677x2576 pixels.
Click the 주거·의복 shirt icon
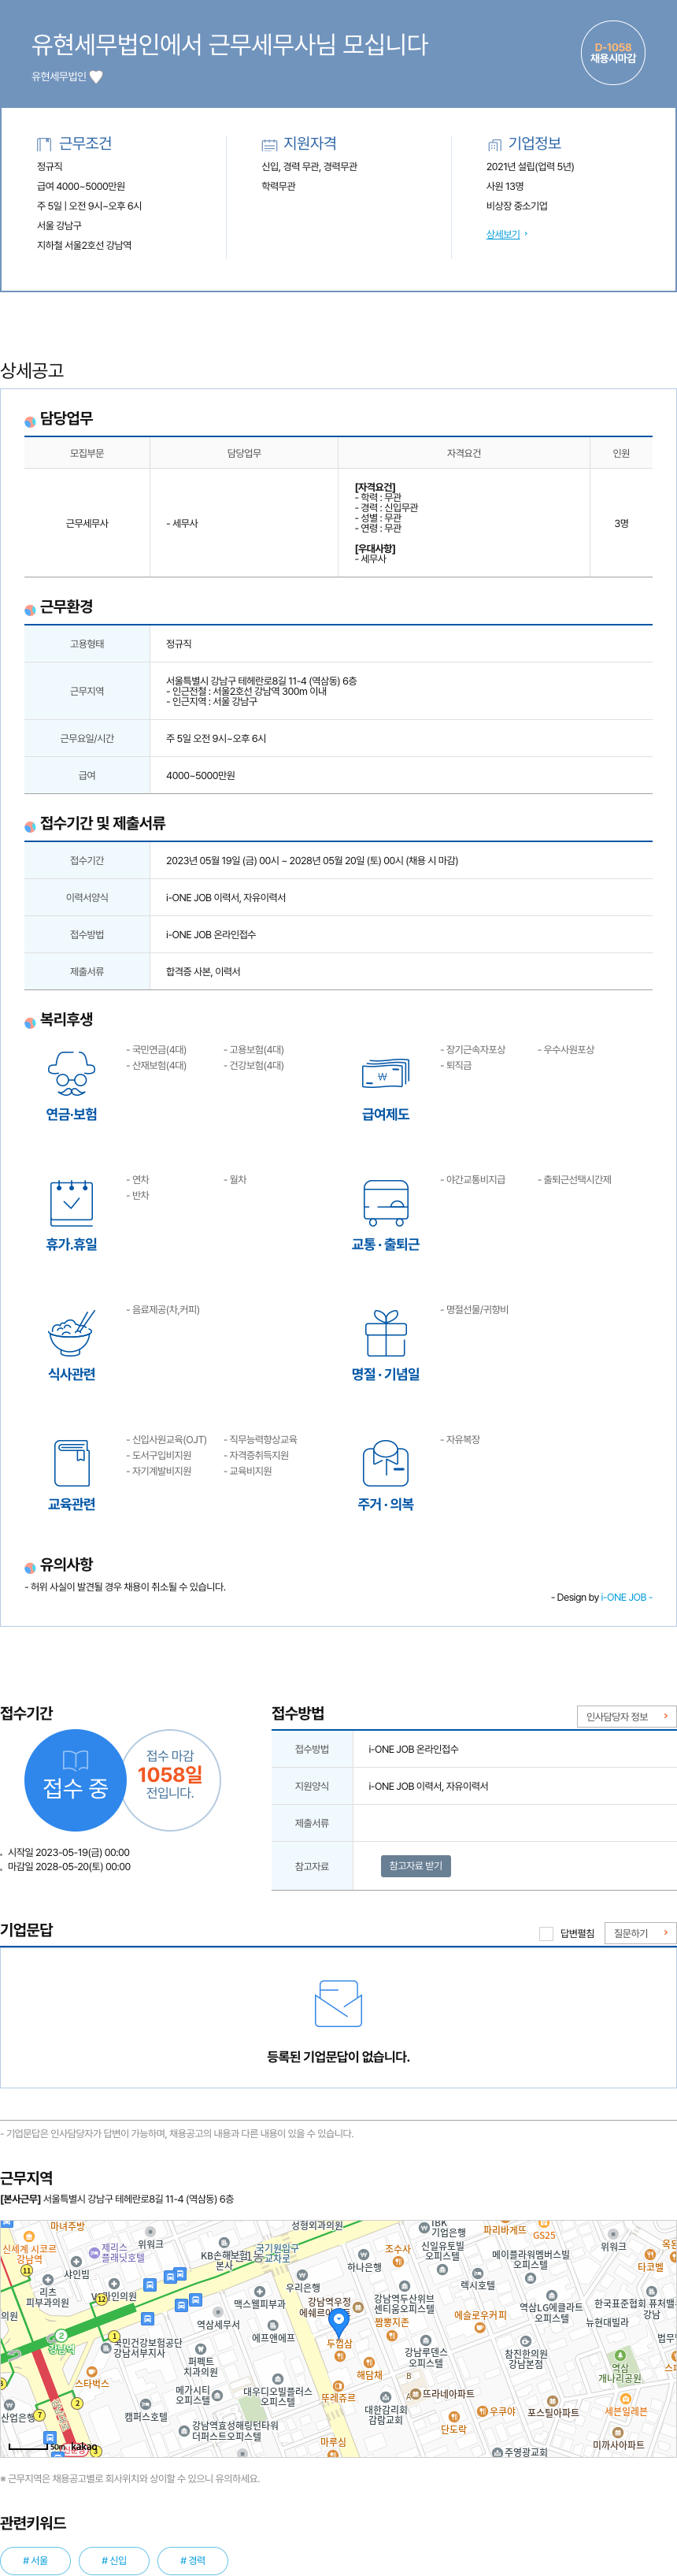[386, 1463]
